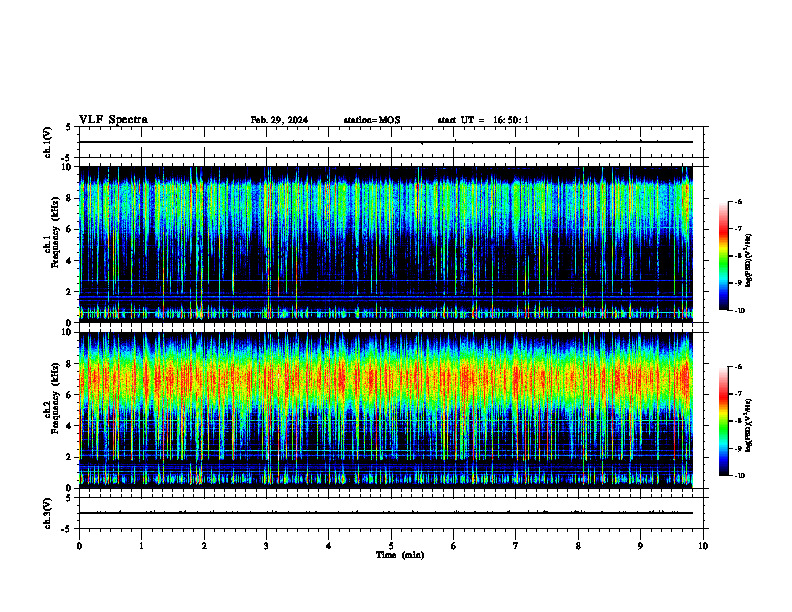Click time axis tick label '0'
This screenshot has height=612, width=792.
click(x=79, y=546)
